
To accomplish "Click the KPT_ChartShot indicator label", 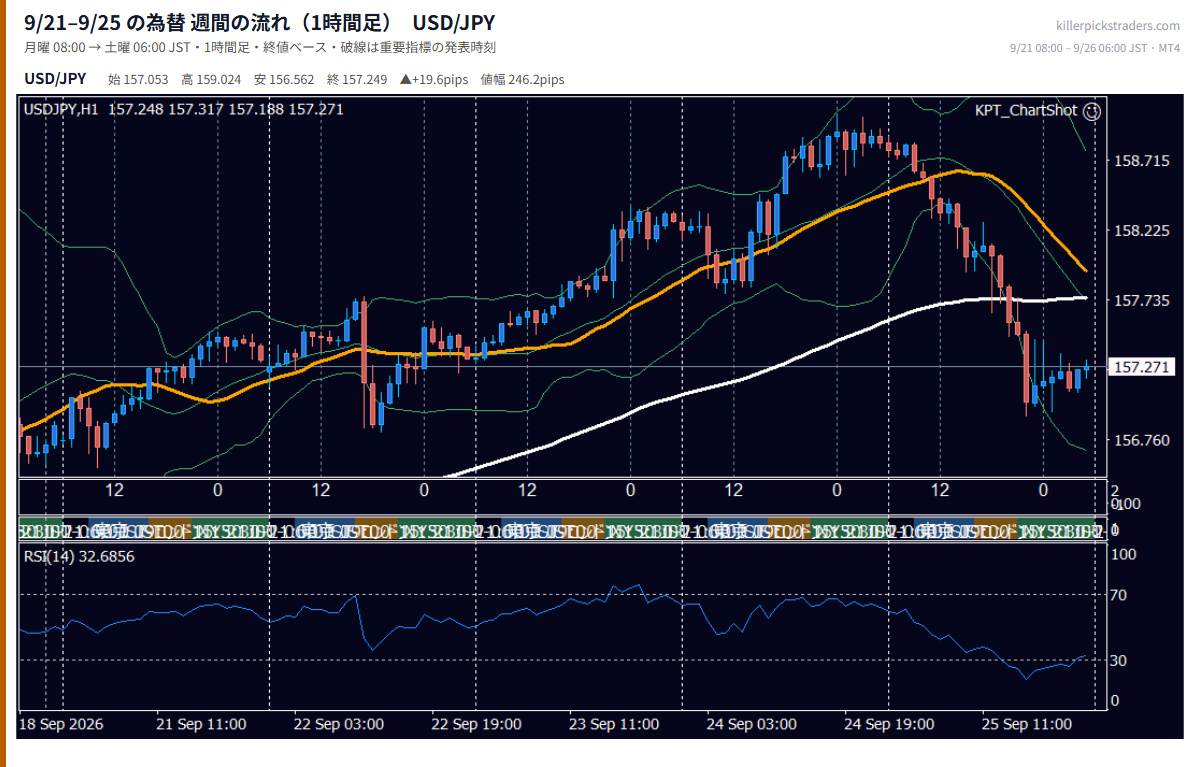I will [1027, 111].
